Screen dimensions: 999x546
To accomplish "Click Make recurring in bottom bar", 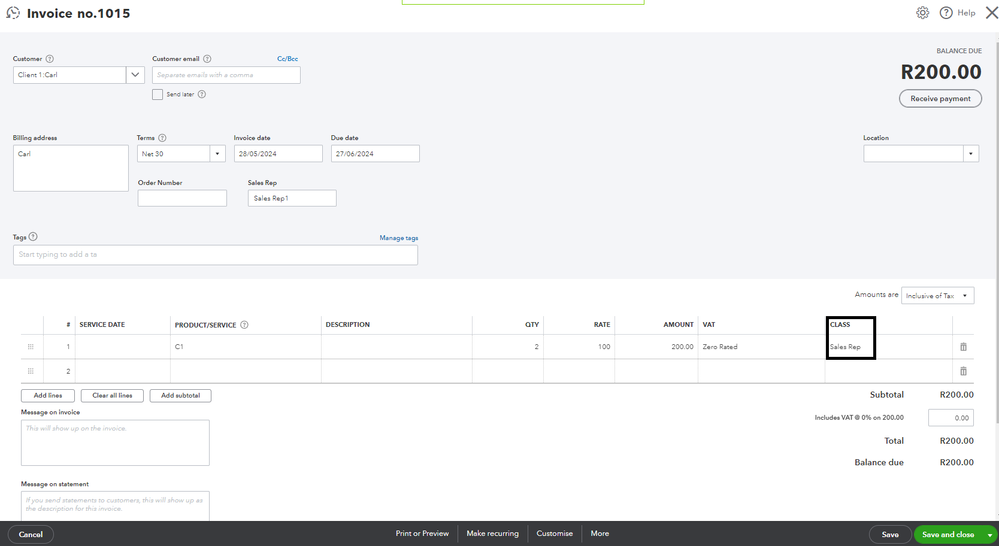I will pyautogui.click(x=492, y=533).
